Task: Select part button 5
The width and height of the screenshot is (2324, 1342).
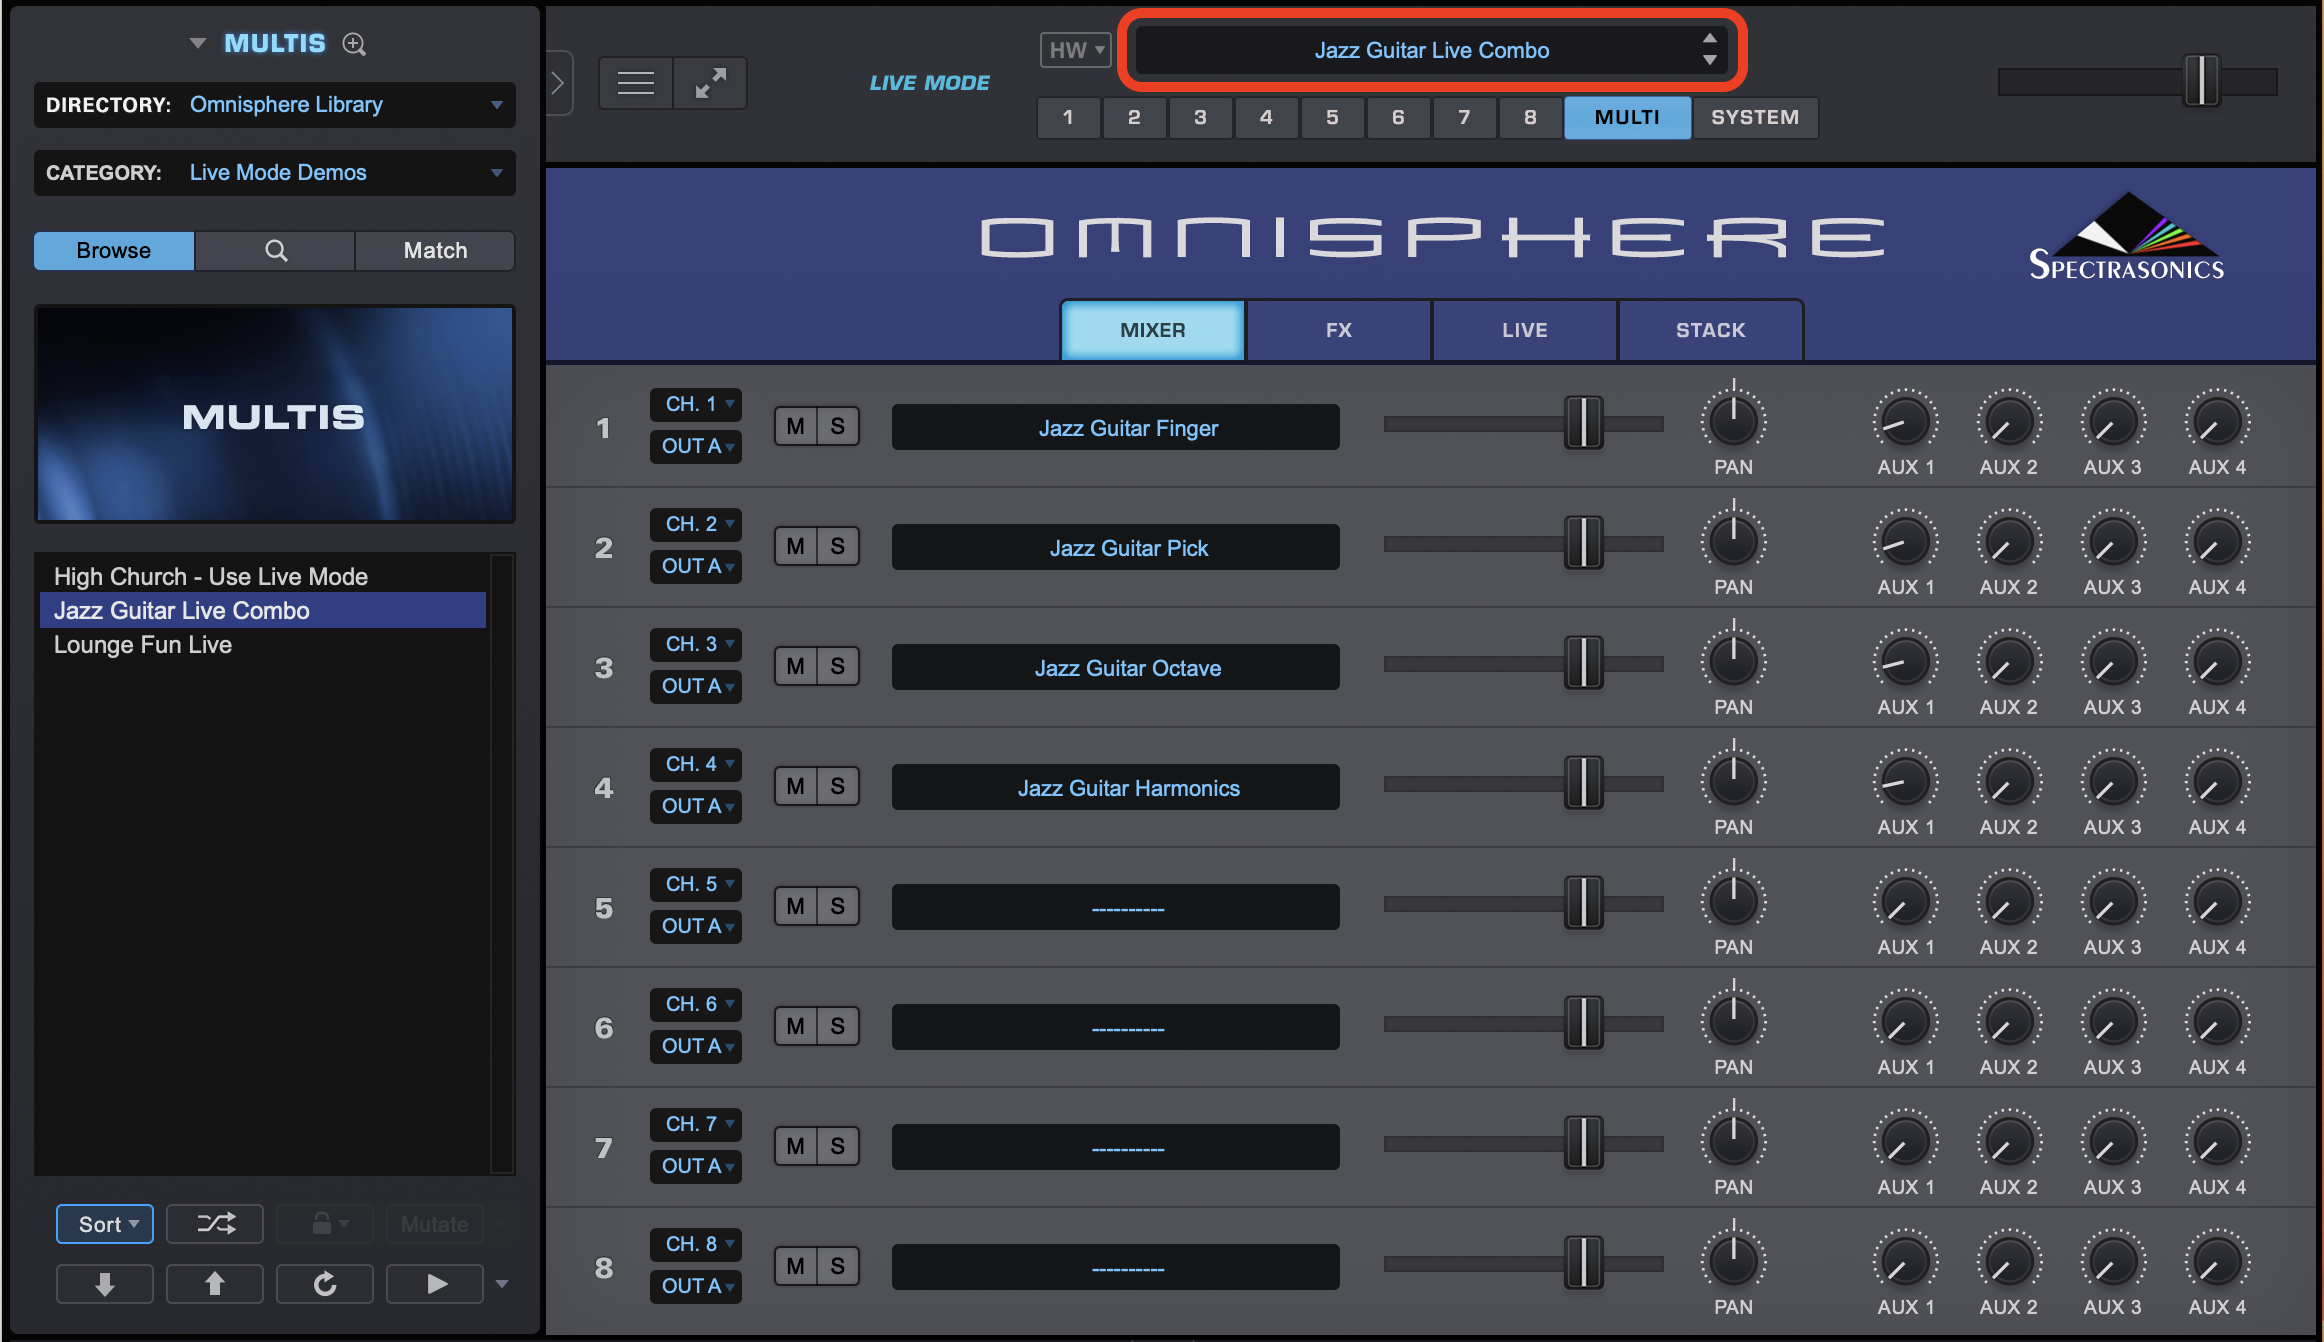Action: coord(1333,118)
